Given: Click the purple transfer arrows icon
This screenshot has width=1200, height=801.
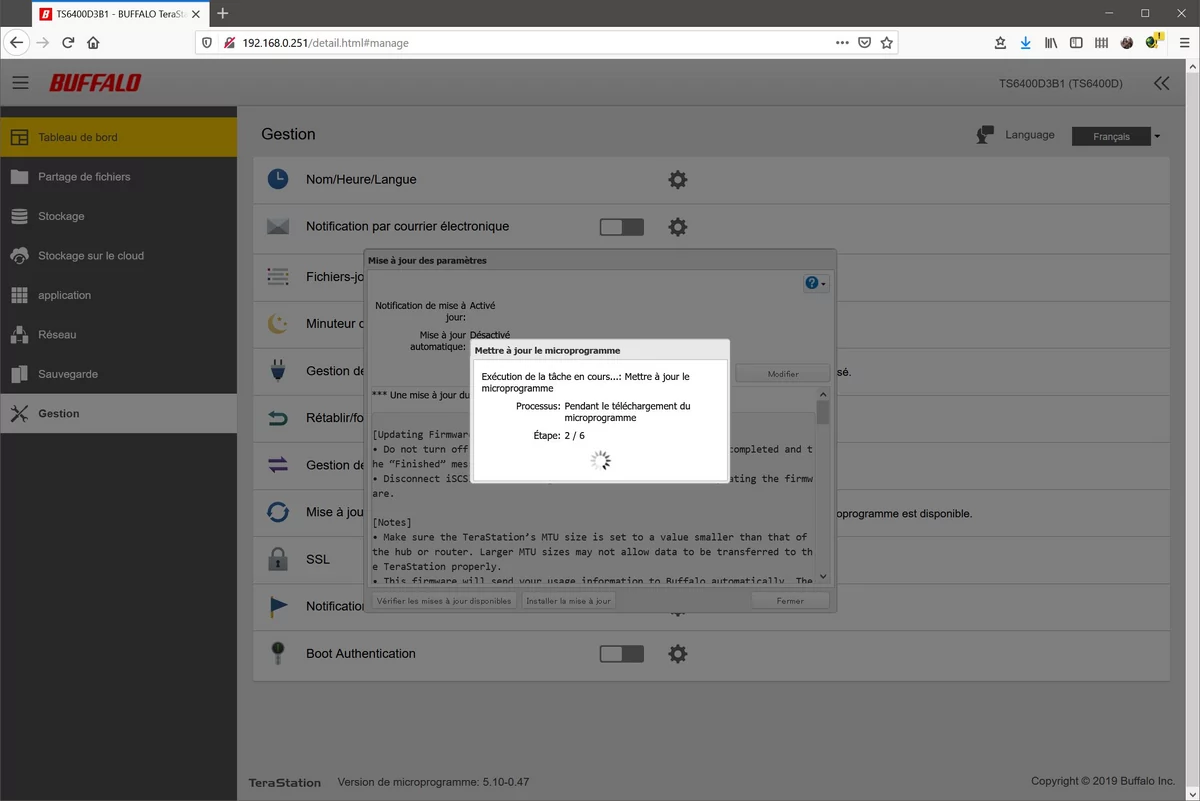Looking at the screenshot, I should [x=278, y=465].
